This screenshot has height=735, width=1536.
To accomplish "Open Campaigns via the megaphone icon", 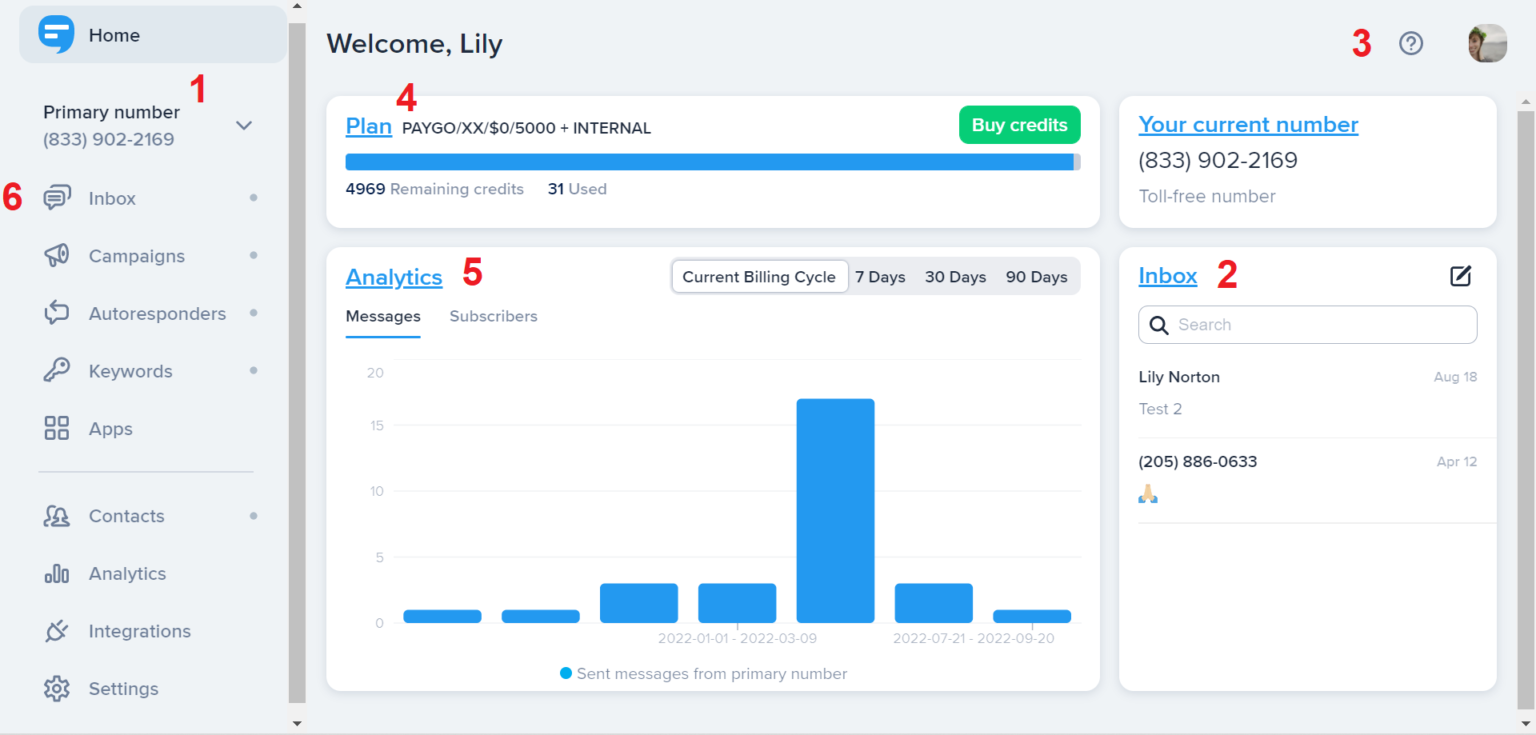I will pyautogui.click(x=57, y=256).
